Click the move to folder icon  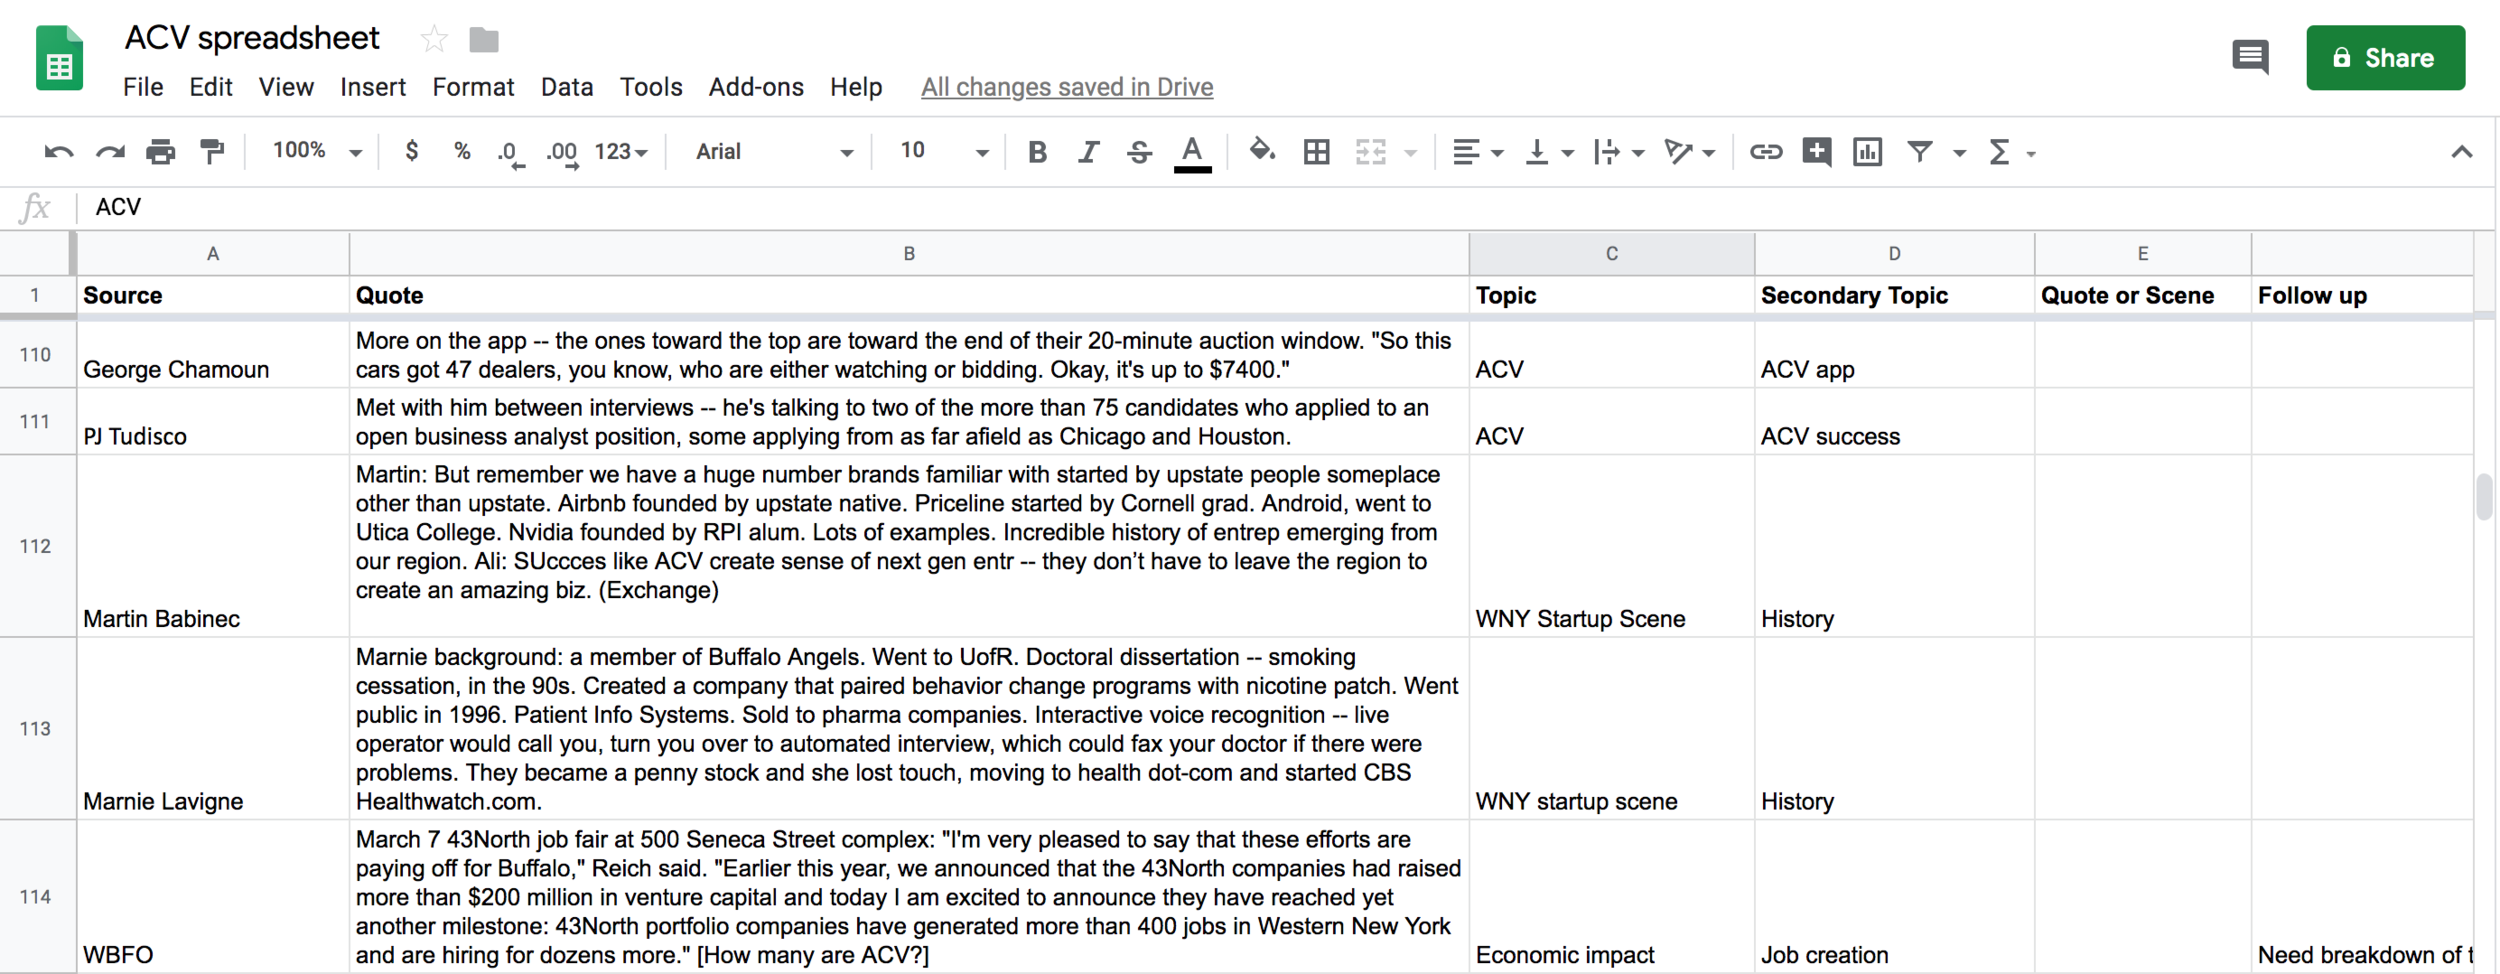point(484,39)
